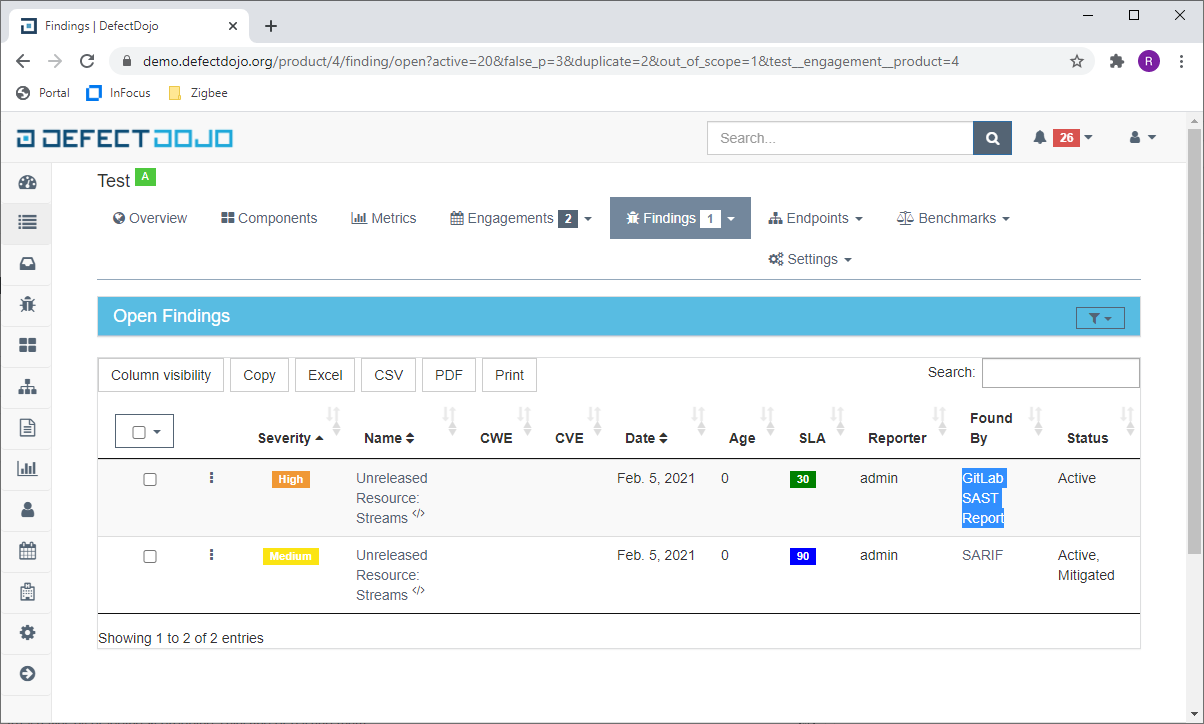Check the checkbox on the High severity finding
Screen dimensions: 1204x724
coord(150,479)
